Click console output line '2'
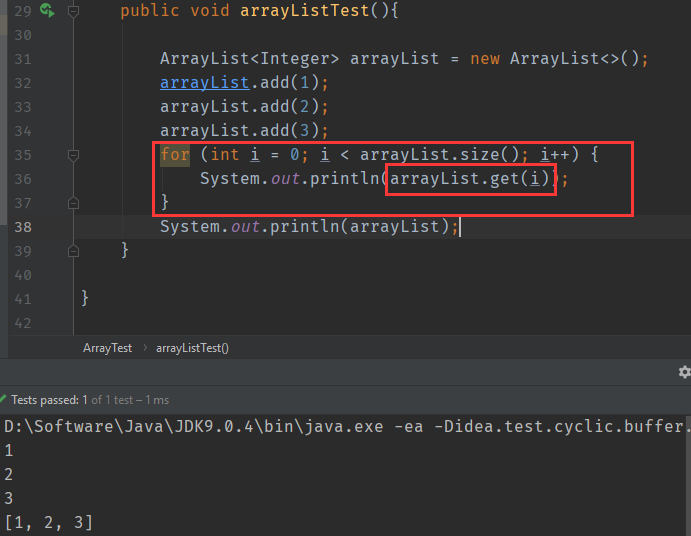Screen dimensions: 691x536 (x=9, y=474)
